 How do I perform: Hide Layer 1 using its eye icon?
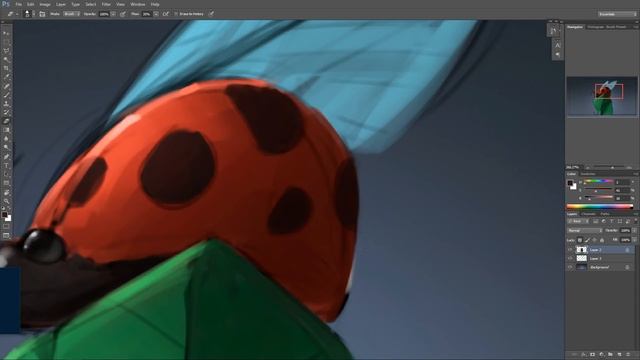(x=570, y=258)
